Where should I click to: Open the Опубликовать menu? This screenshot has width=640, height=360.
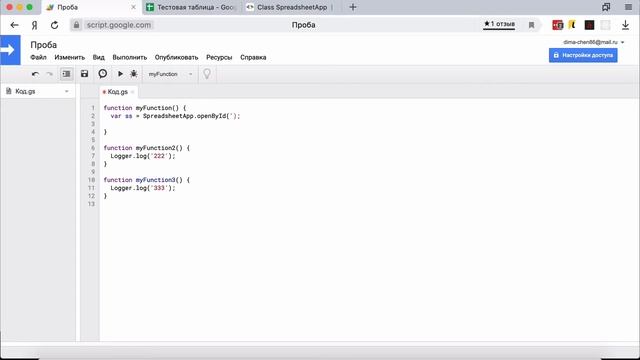176,58
